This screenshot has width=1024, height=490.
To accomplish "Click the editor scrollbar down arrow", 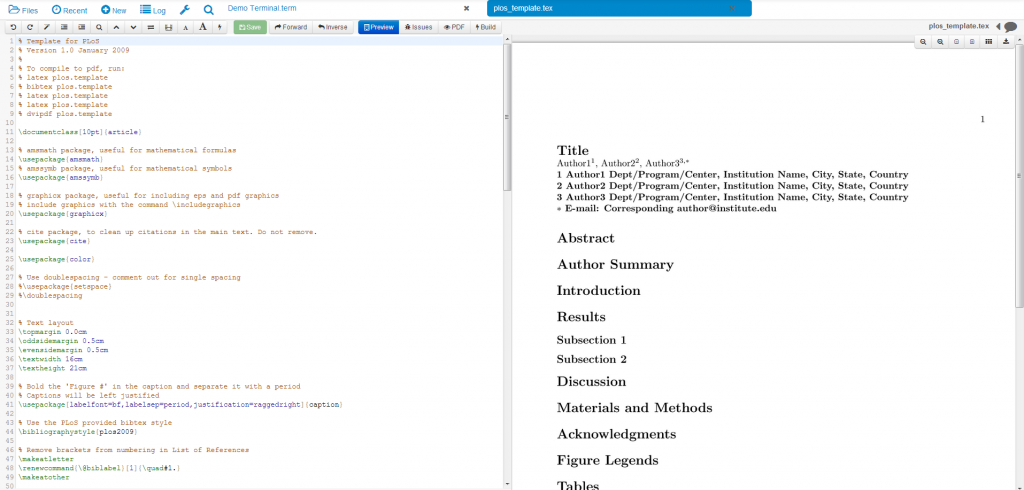I will point(507,484).
